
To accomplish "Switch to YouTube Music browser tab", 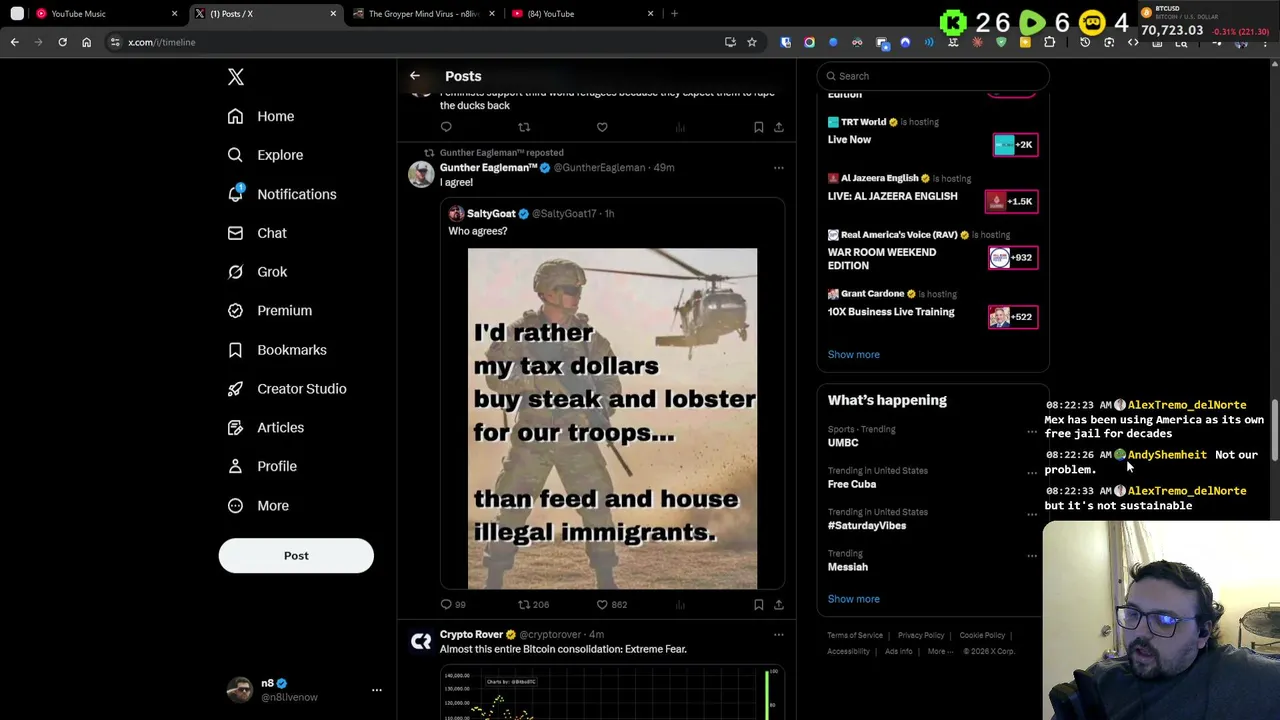I will coord(107,14).
